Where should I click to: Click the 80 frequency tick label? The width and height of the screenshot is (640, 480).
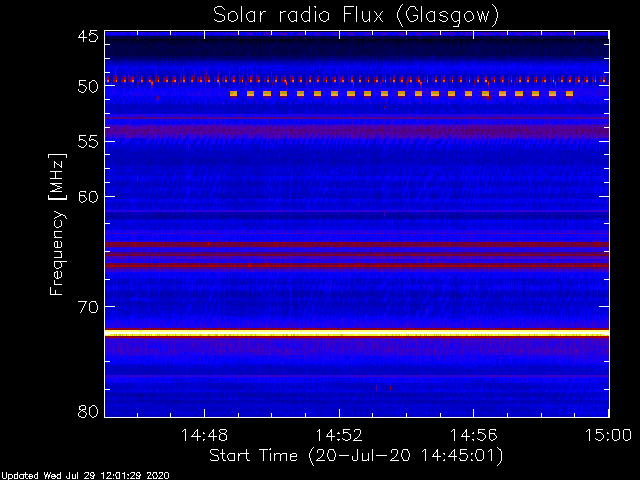click(88, 411)
